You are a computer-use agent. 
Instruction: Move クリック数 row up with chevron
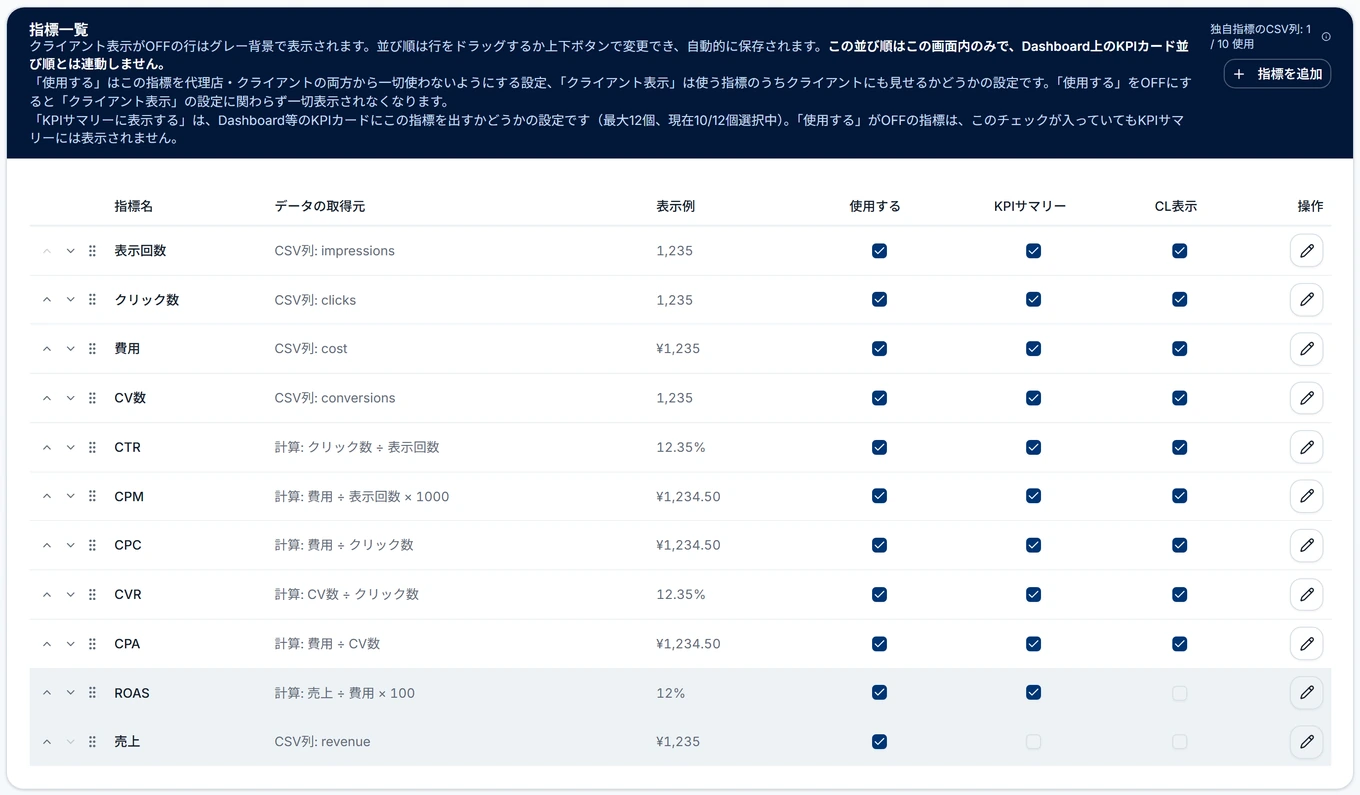coord(46,300)
